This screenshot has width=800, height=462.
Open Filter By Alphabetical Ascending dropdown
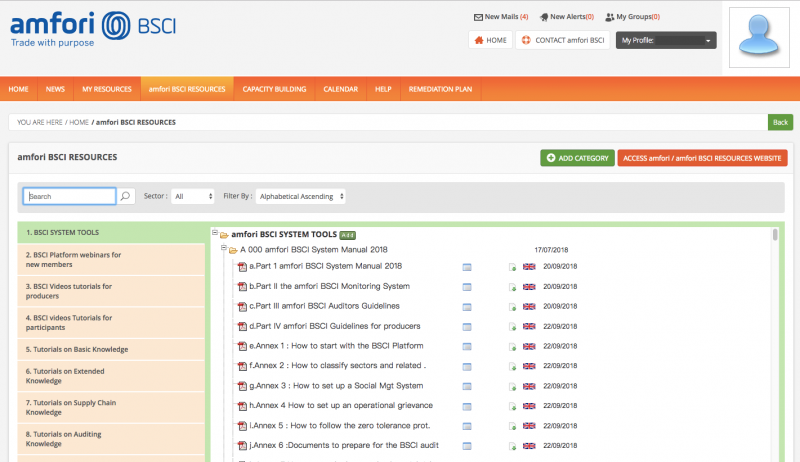pyautogui.click(x=301, y=197)
